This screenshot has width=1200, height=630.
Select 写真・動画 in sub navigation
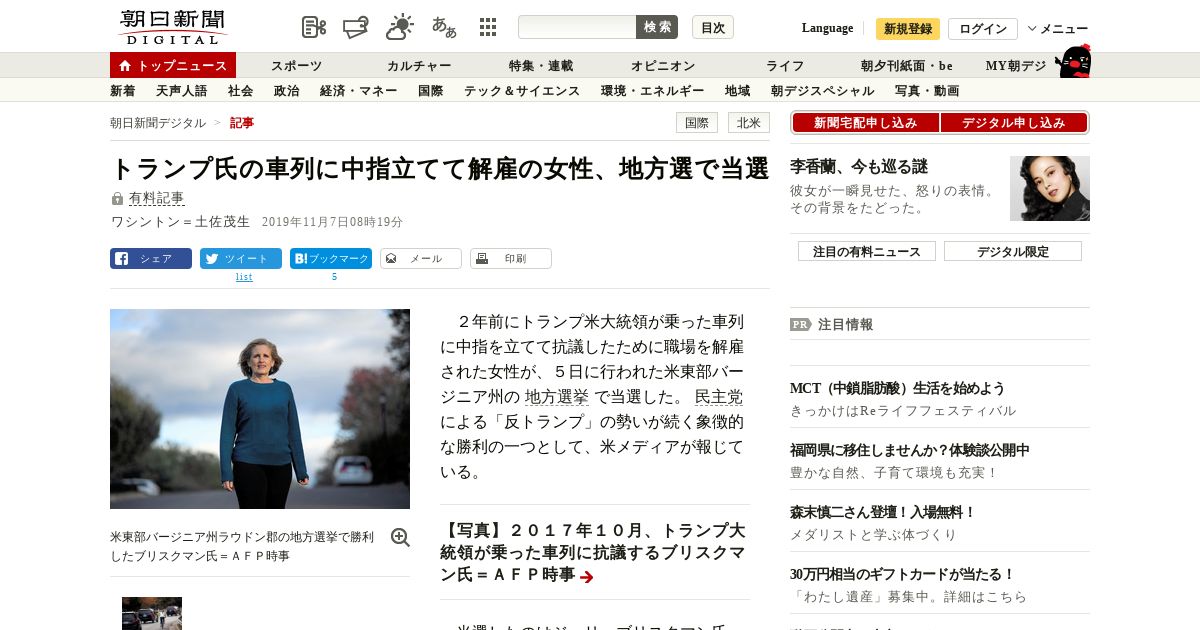(927, 91)
